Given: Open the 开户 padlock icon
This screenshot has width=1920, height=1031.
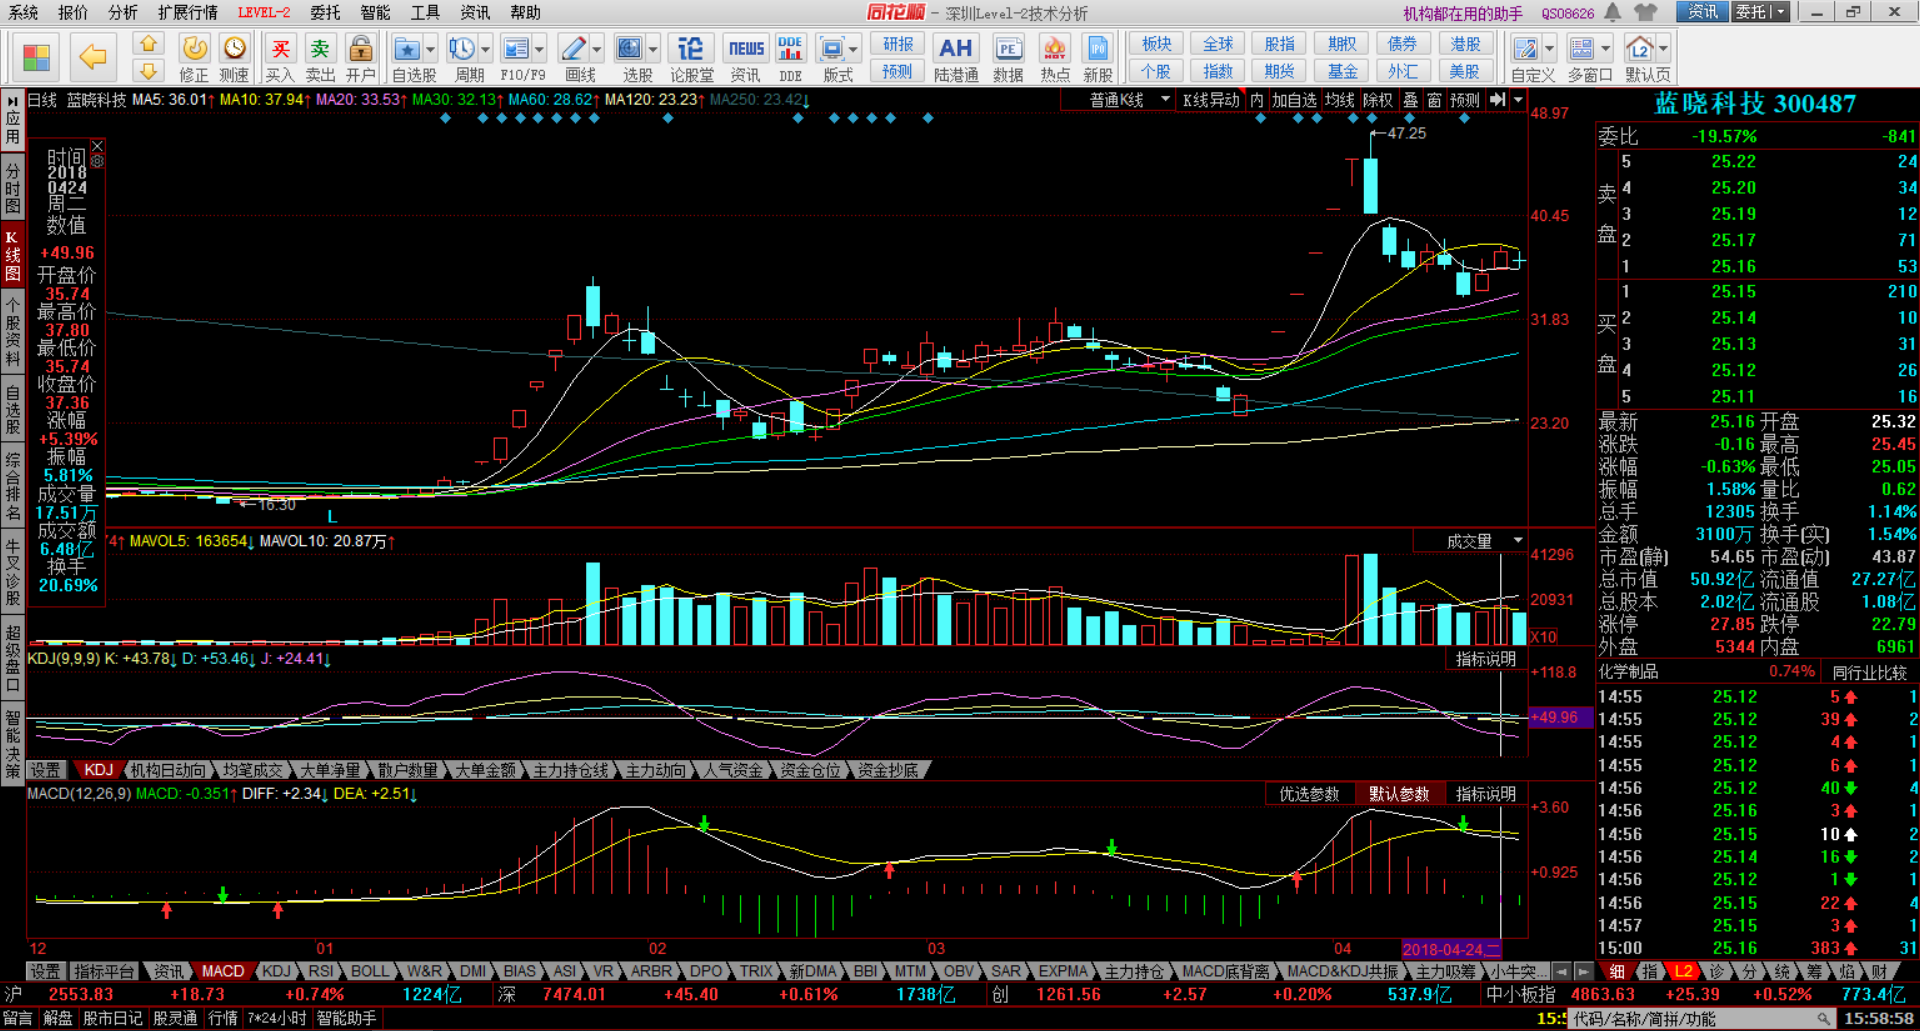Looking at the screenshot, I should point(360,58).
